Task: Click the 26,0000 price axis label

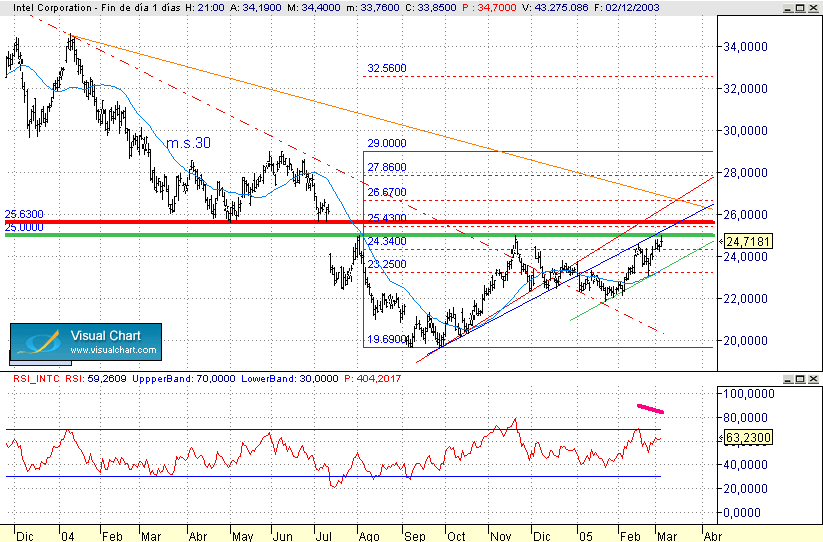Action: tap(745, 215)
